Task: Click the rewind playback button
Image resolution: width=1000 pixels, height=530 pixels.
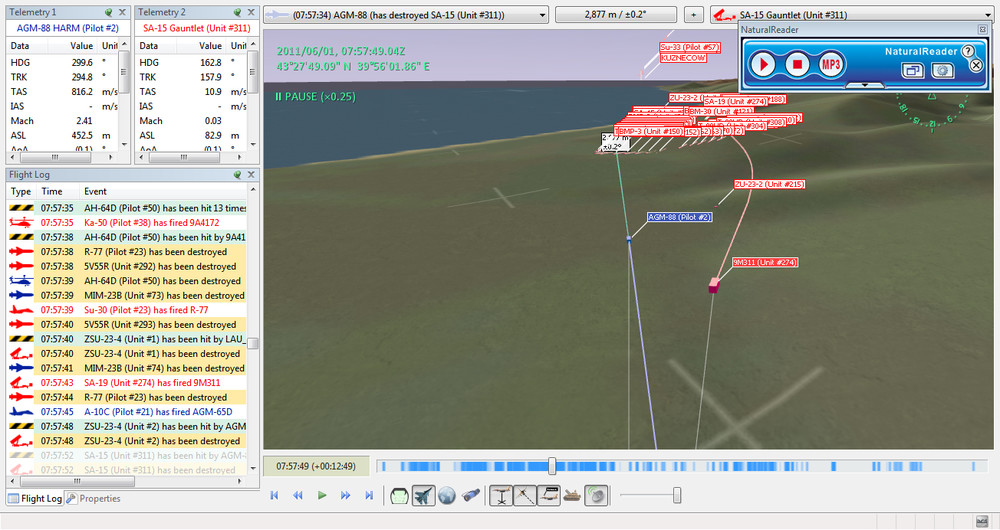Action: click(x=298, y=496)
